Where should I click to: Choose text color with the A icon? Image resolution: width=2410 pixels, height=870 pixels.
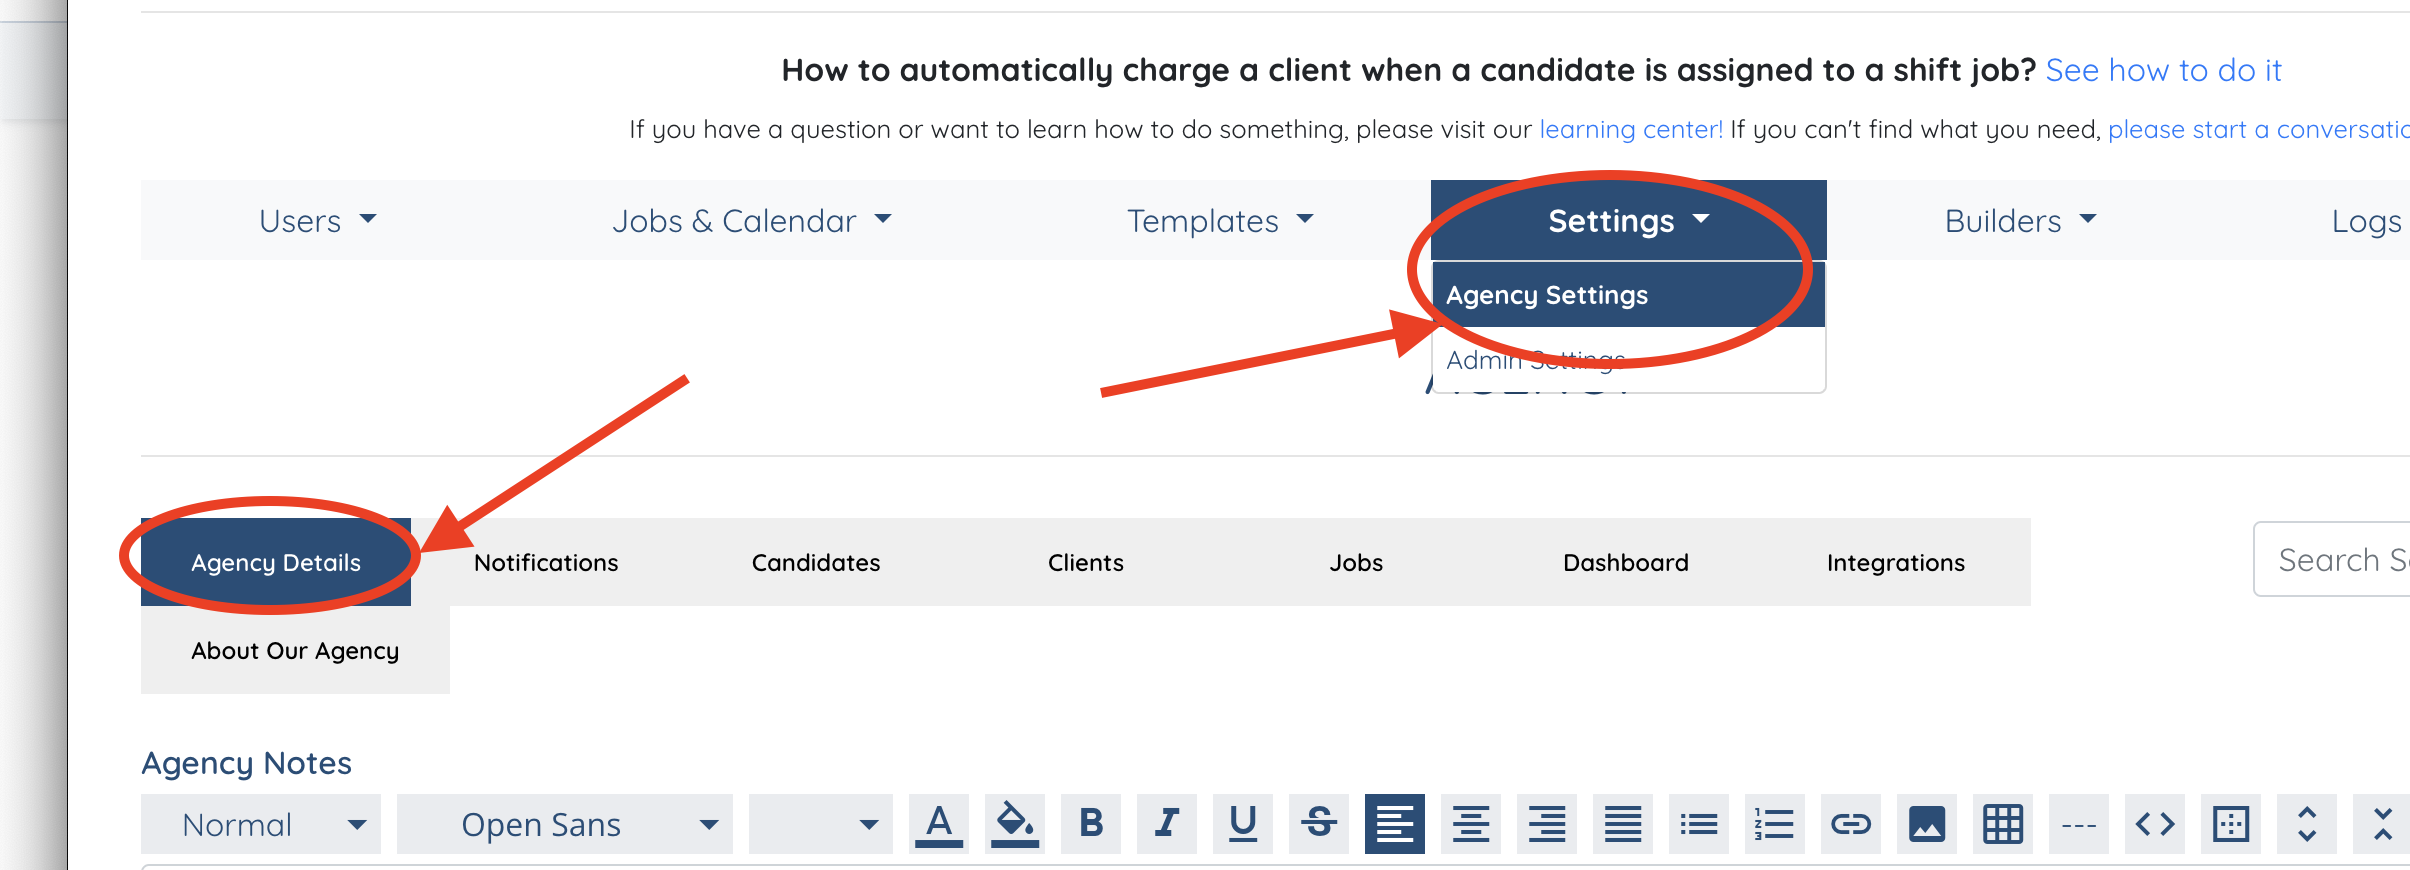pos(939,824)
